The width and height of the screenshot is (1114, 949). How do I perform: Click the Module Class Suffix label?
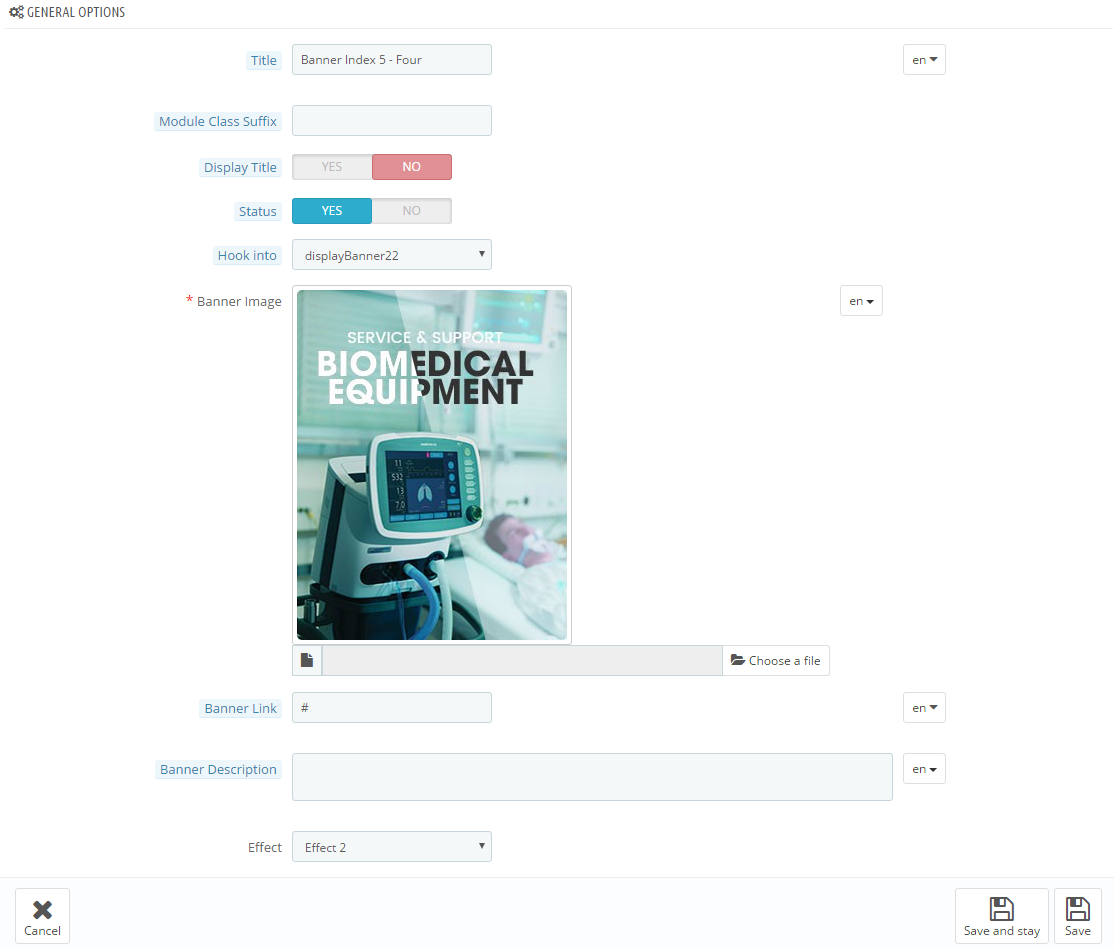[x=218, y=121]
